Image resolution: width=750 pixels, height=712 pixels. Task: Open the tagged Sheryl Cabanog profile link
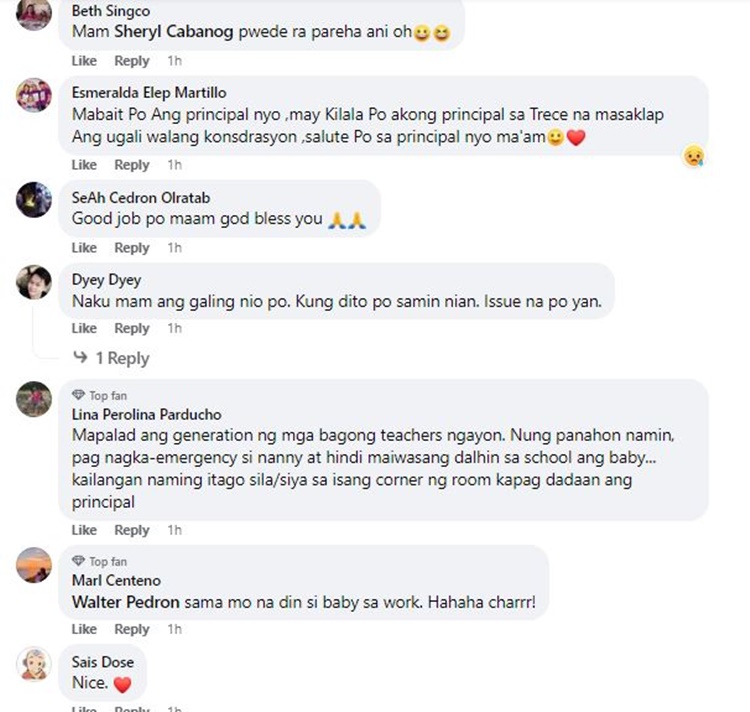pos(174,32)
